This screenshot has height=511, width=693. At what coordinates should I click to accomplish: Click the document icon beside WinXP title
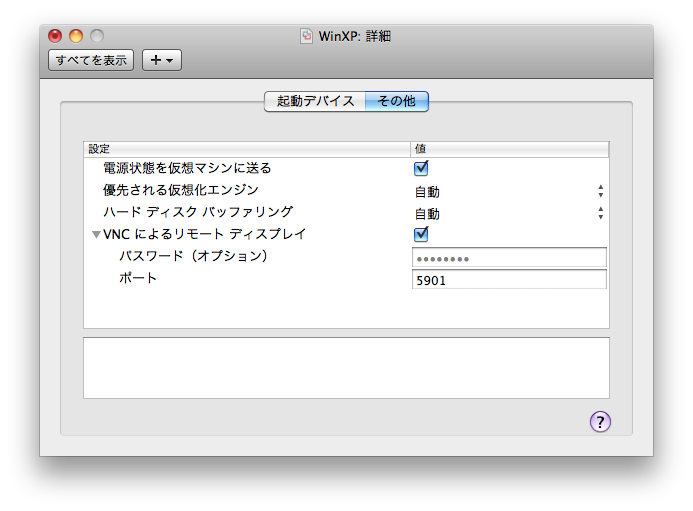(x=306, y=36)
